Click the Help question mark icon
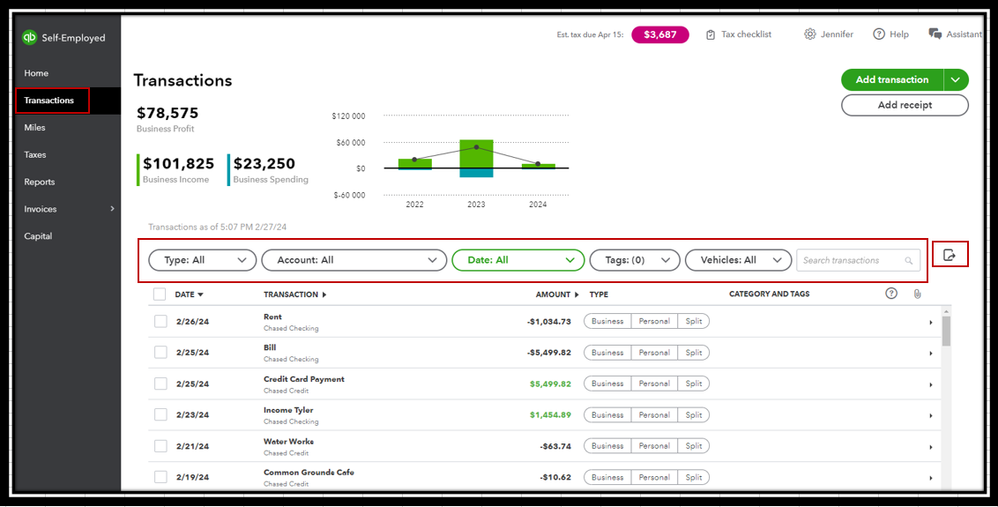The width and height of the screenshot is (998, 507). [879, 34]
